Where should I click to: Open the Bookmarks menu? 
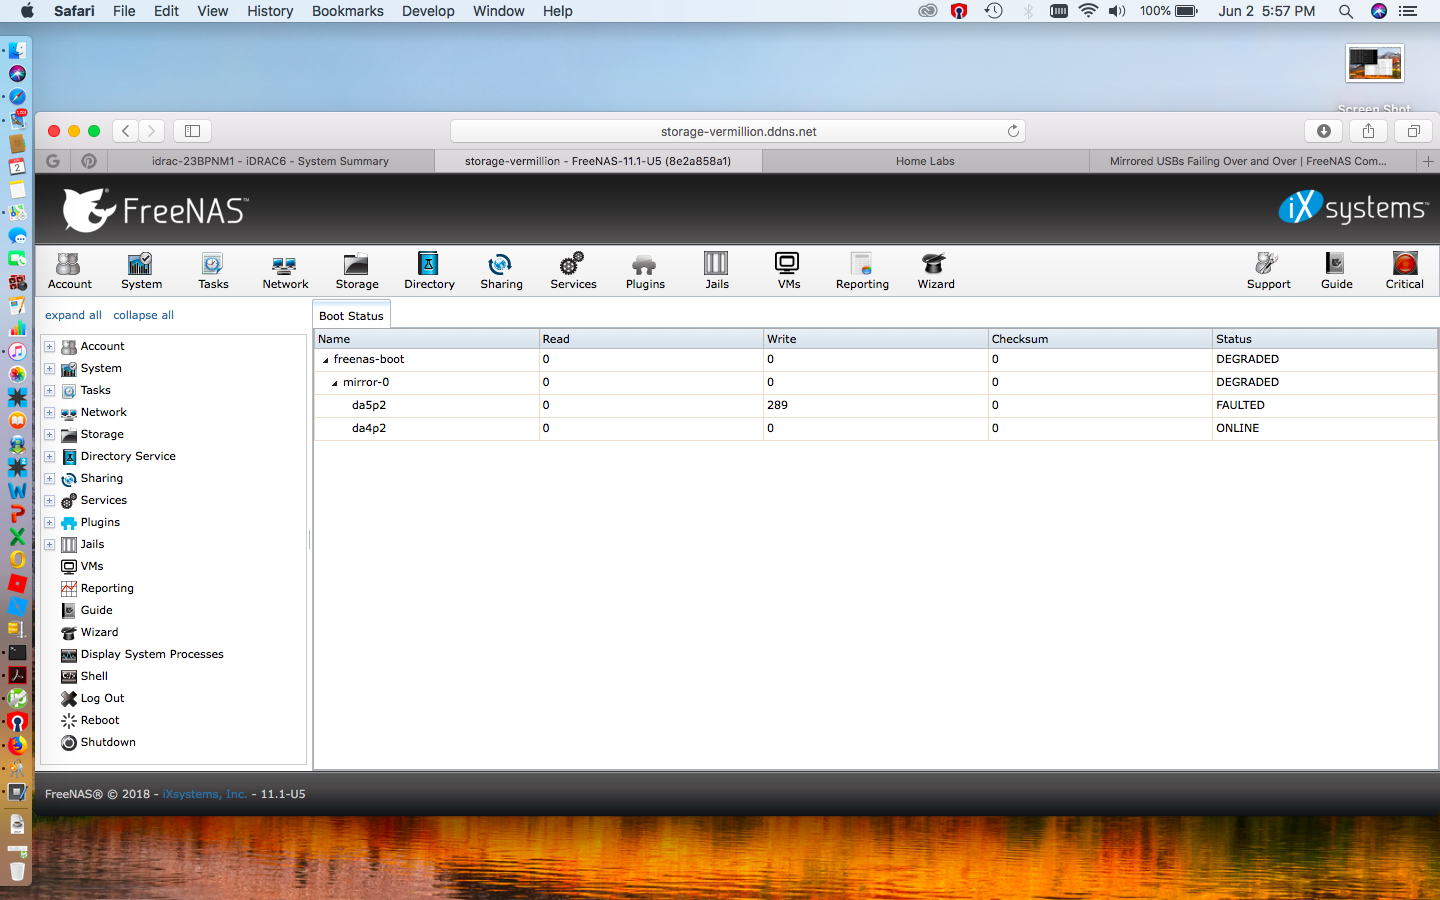point(347,11)
